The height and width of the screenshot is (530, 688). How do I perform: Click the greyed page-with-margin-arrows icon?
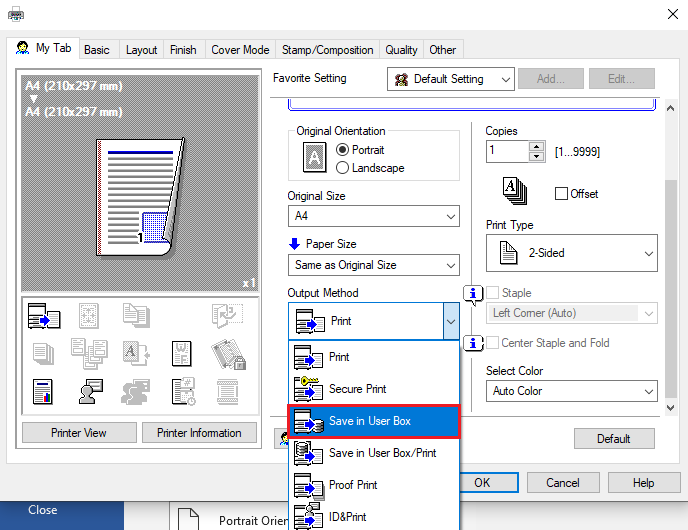[x=89, y=315]
